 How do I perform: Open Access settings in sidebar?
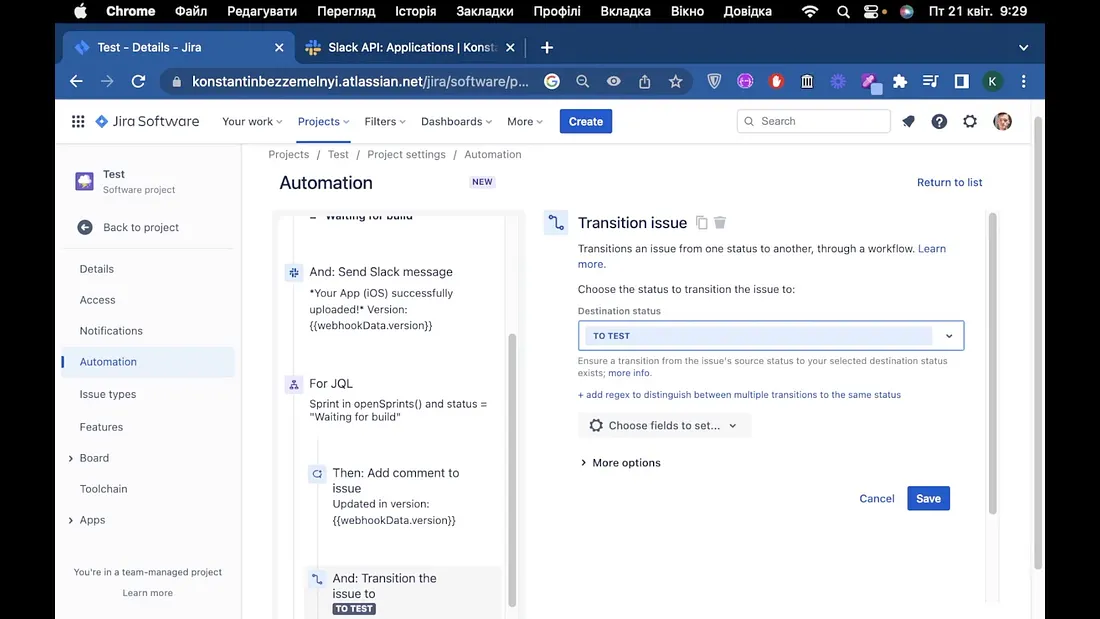tap(98, 300)
